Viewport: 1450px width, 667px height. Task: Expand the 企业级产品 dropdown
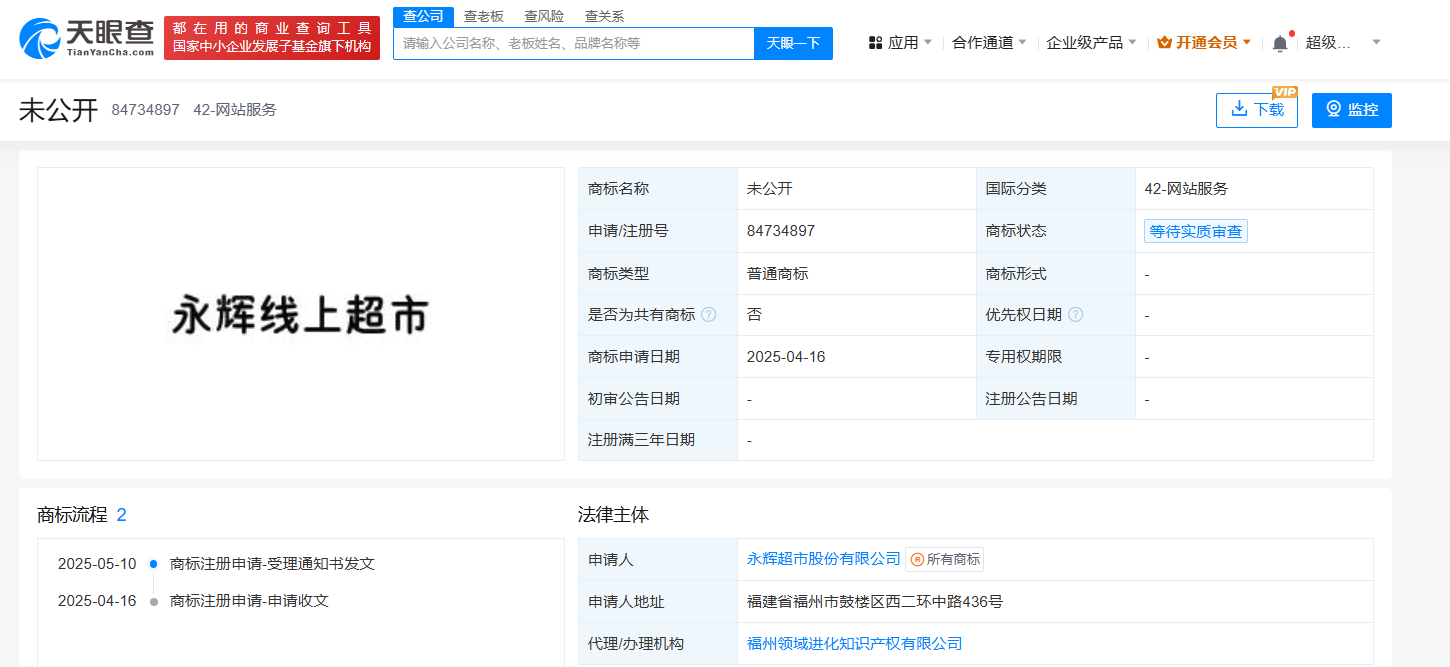(1091, 43)
